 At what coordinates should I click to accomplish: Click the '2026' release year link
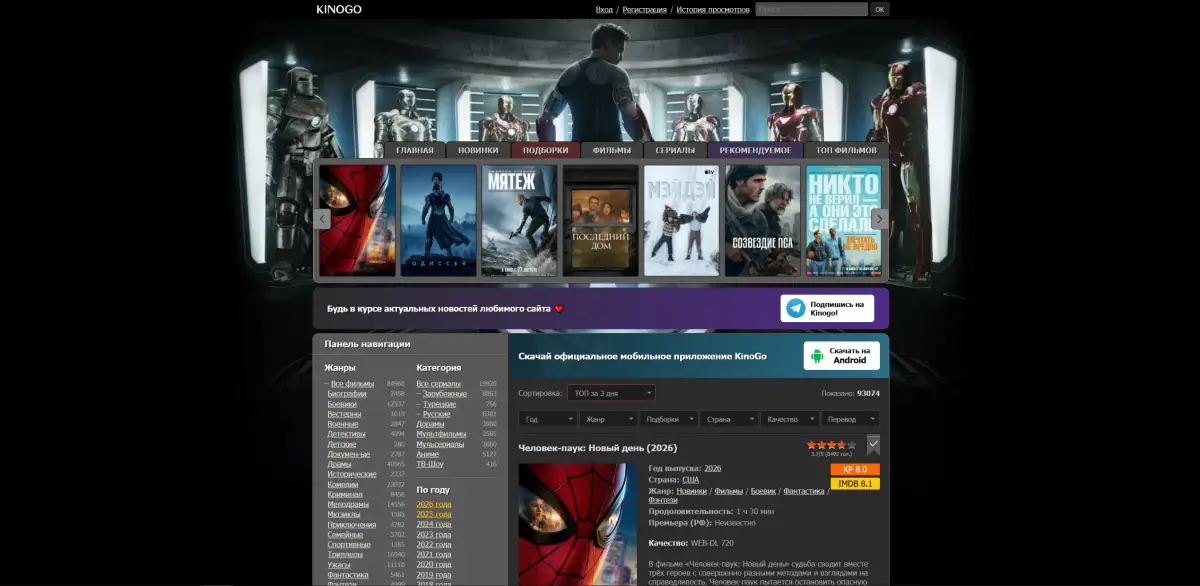pos(713,468)
